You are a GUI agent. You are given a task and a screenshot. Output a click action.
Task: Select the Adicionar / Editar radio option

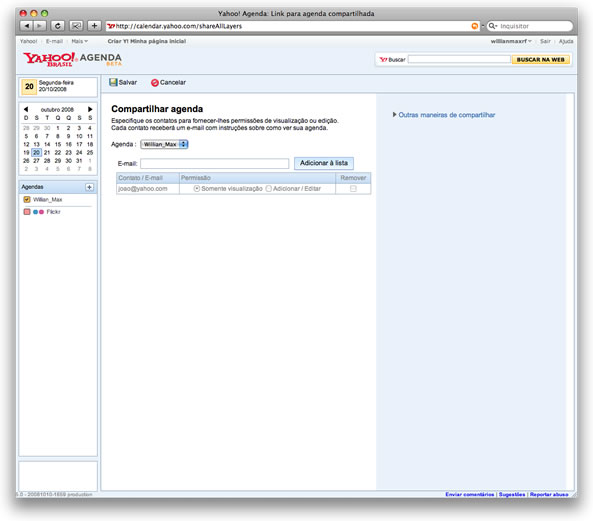(x=269, y=188)
